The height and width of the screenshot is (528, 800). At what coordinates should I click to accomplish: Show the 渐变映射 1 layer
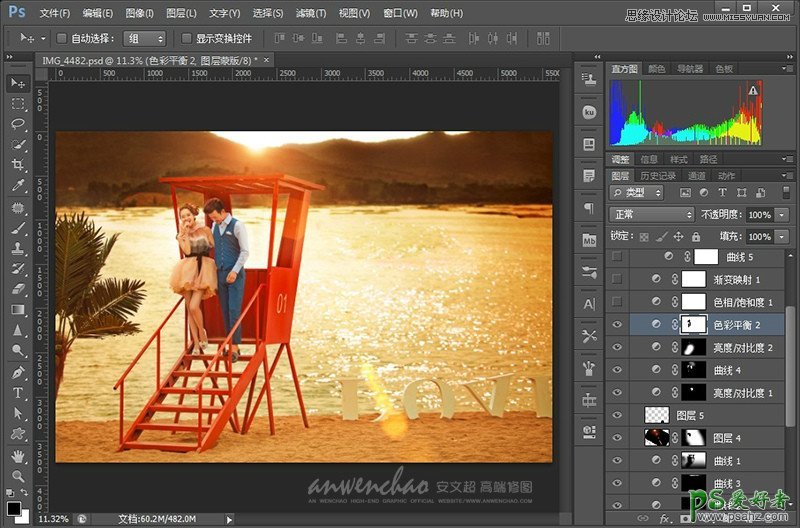click(x=617, y=279)
